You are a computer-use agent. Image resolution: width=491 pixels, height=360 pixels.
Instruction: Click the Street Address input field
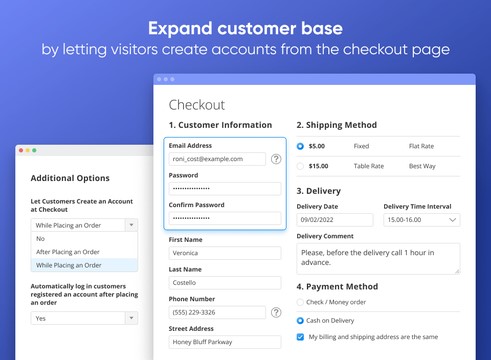tap(225, 342)
